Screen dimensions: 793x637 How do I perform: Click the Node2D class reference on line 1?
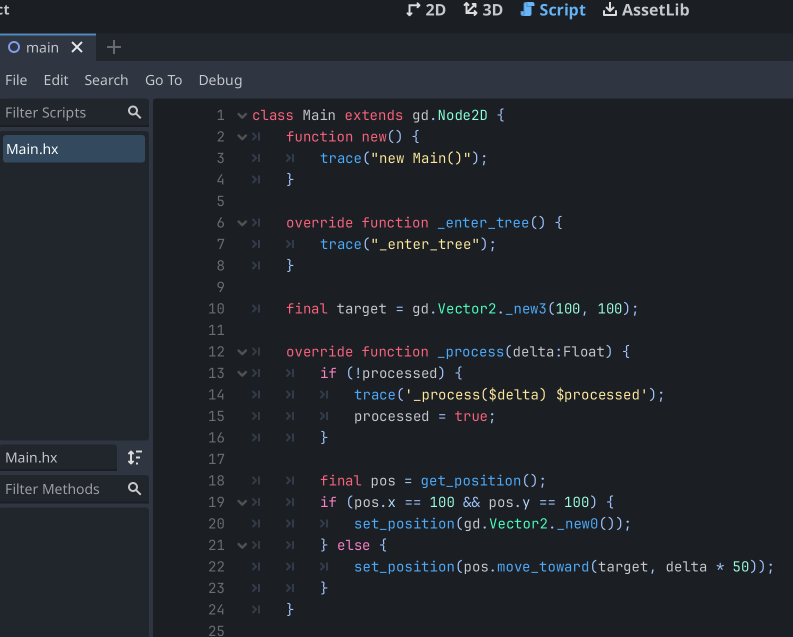[x=462, y=116]
